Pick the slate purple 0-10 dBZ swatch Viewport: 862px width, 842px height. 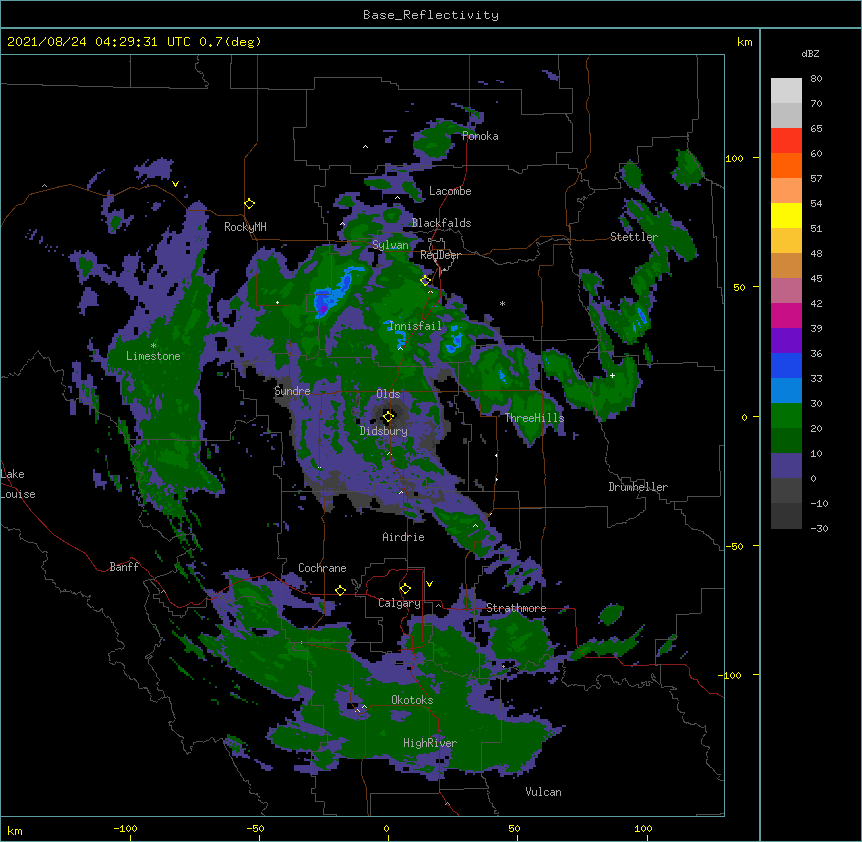click(x=786, y=466)
